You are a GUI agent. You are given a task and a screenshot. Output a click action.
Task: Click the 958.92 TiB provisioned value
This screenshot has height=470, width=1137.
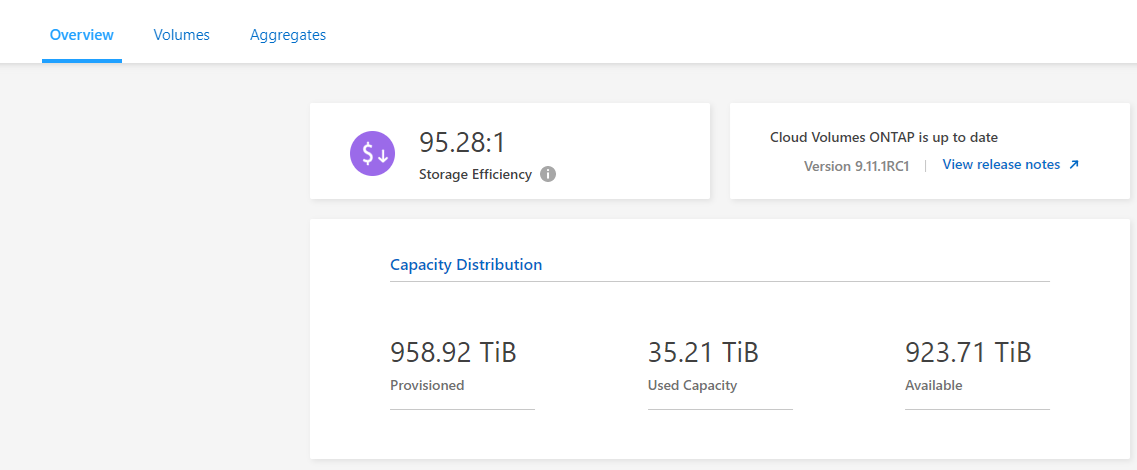point(453,352)
